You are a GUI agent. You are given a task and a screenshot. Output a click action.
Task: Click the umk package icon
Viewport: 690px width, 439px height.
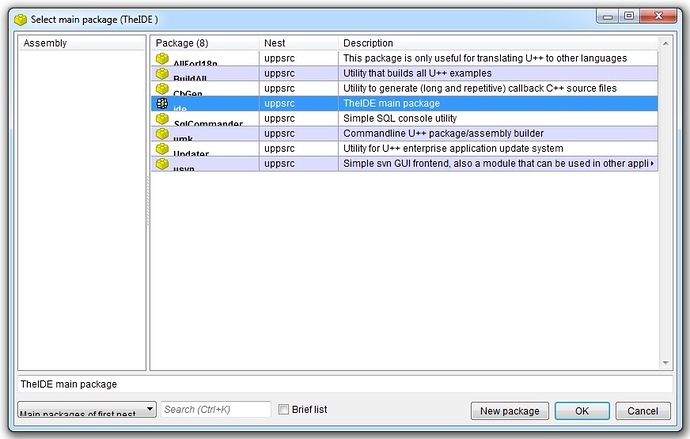[x=162, y=133]
